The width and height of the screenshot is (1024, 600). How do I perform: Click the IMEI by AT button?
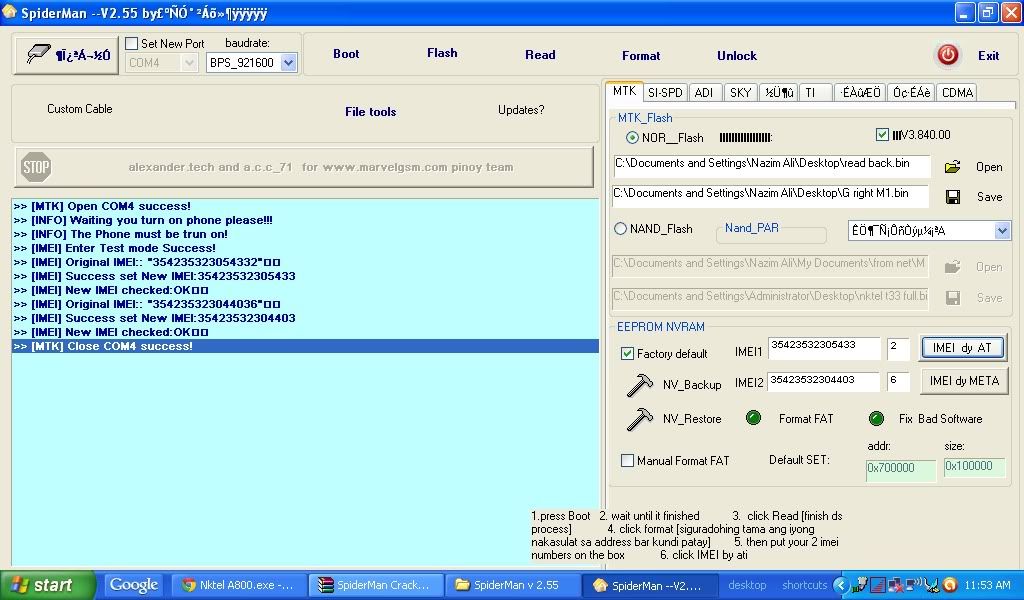click(963, 348)
